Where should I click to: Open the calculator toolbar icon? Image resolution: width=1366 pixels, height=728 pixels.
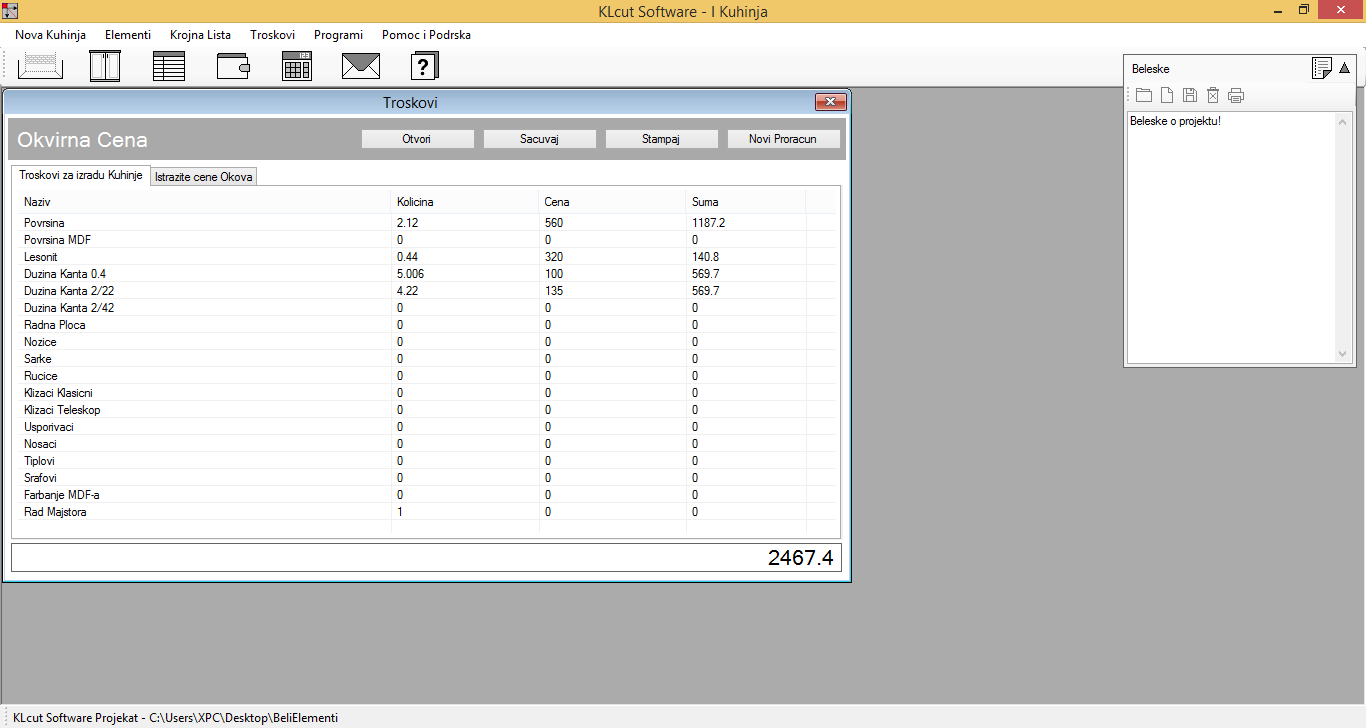297,66
